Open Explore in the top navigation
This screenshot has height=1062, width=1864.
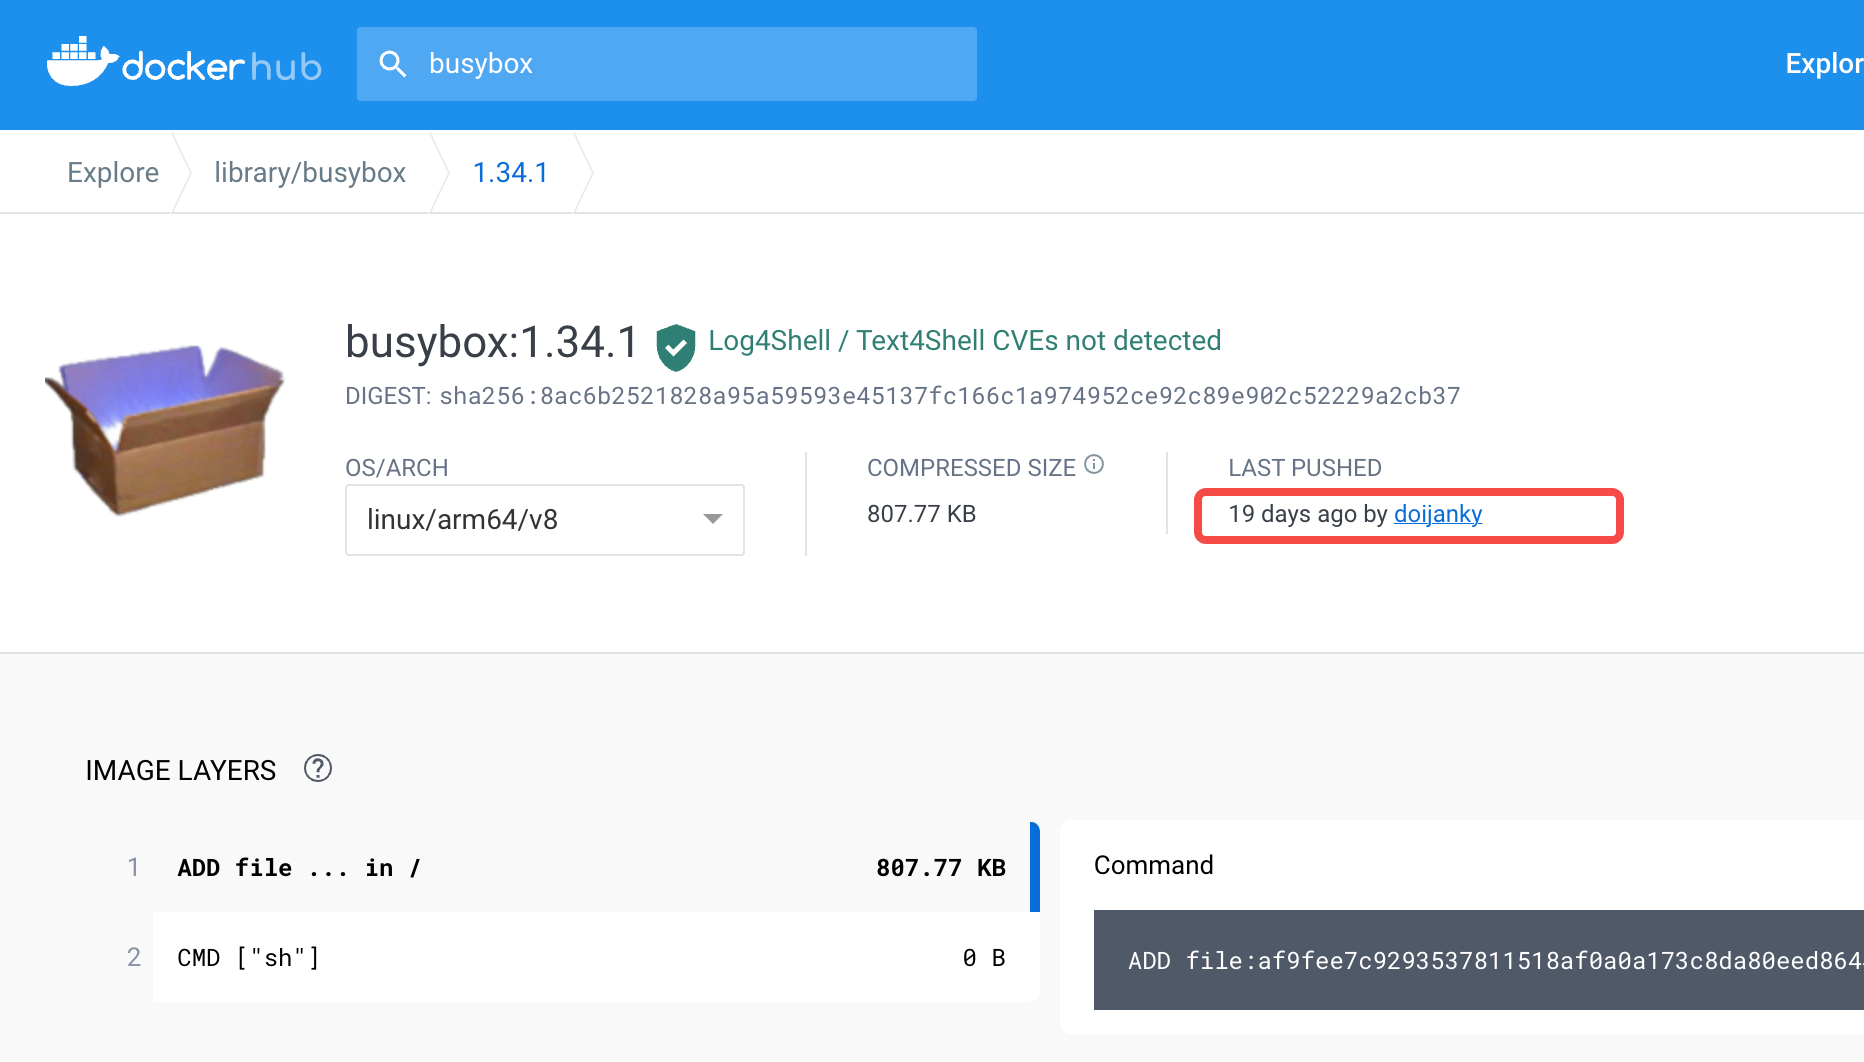(x=1824, y=63)
